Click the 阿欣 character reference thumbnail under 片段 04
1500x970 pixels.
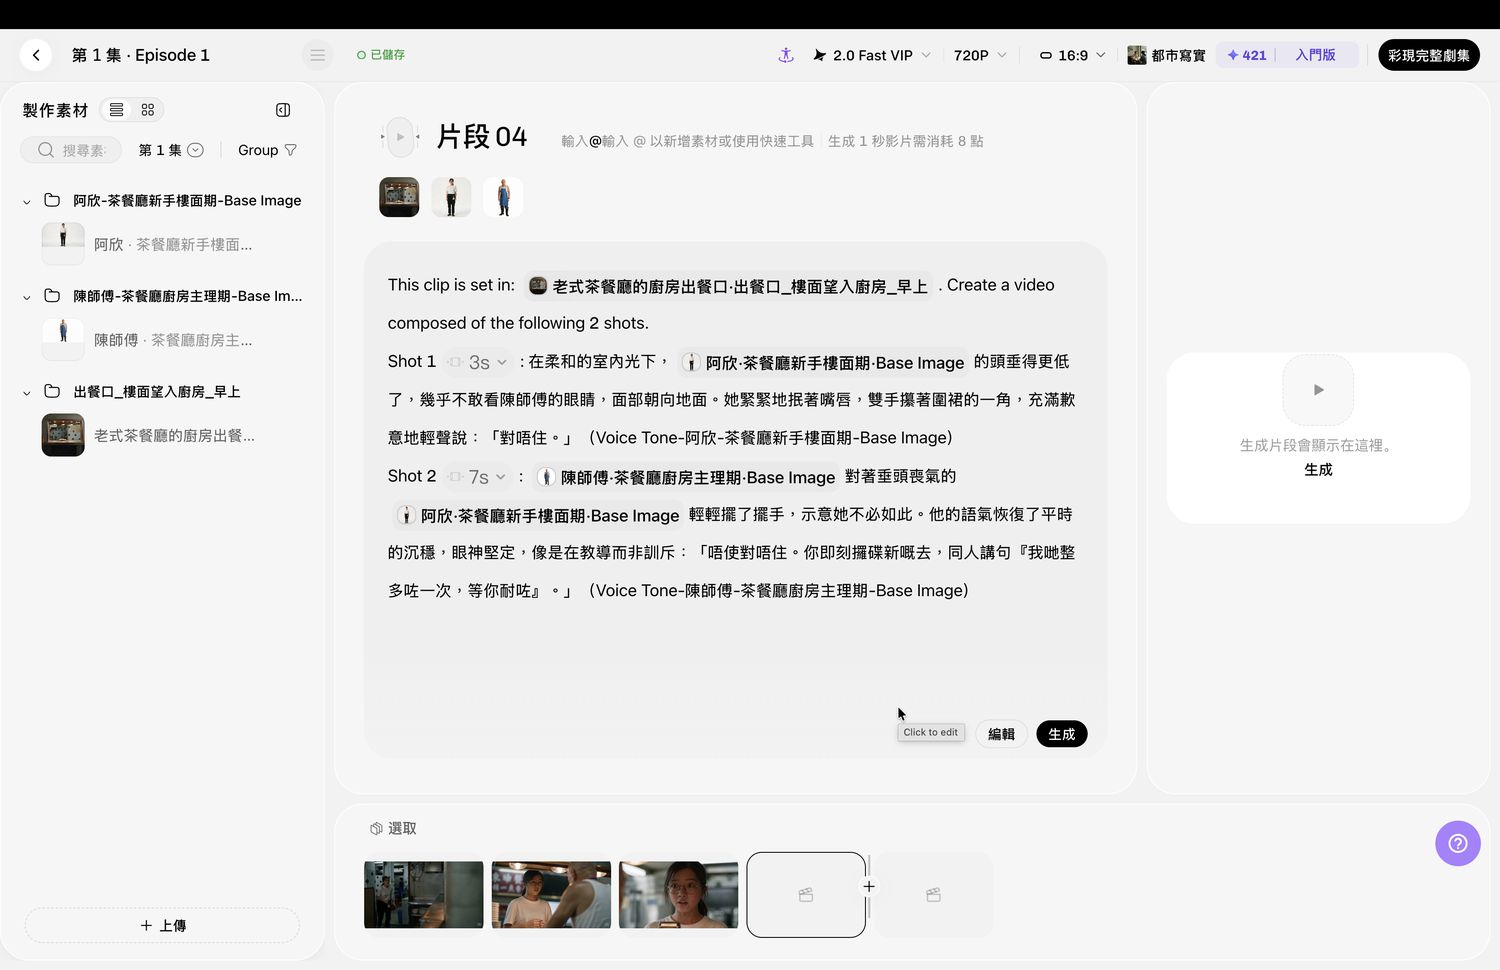[x=451, y=197]
